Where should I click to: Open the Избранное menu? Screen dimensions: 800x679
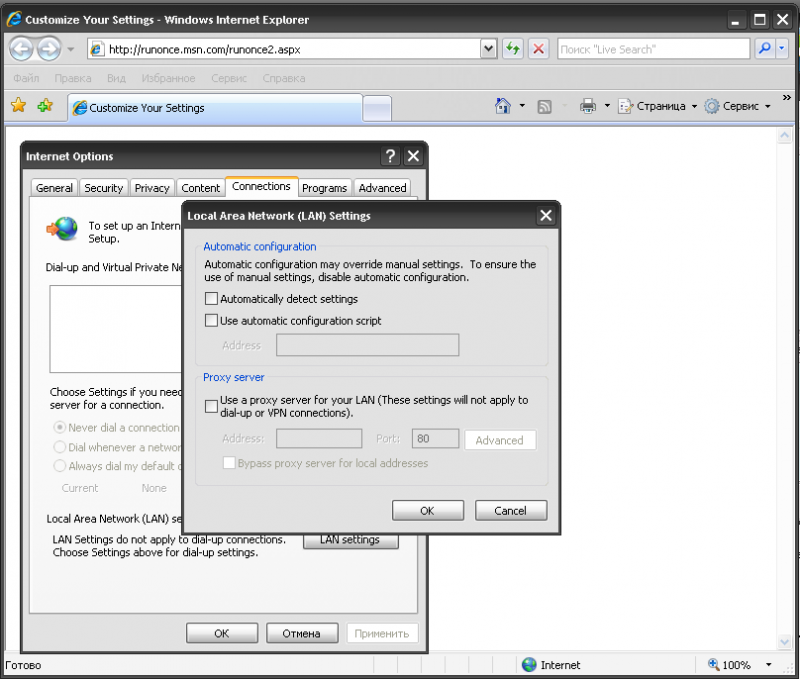(x=168, y=79)
